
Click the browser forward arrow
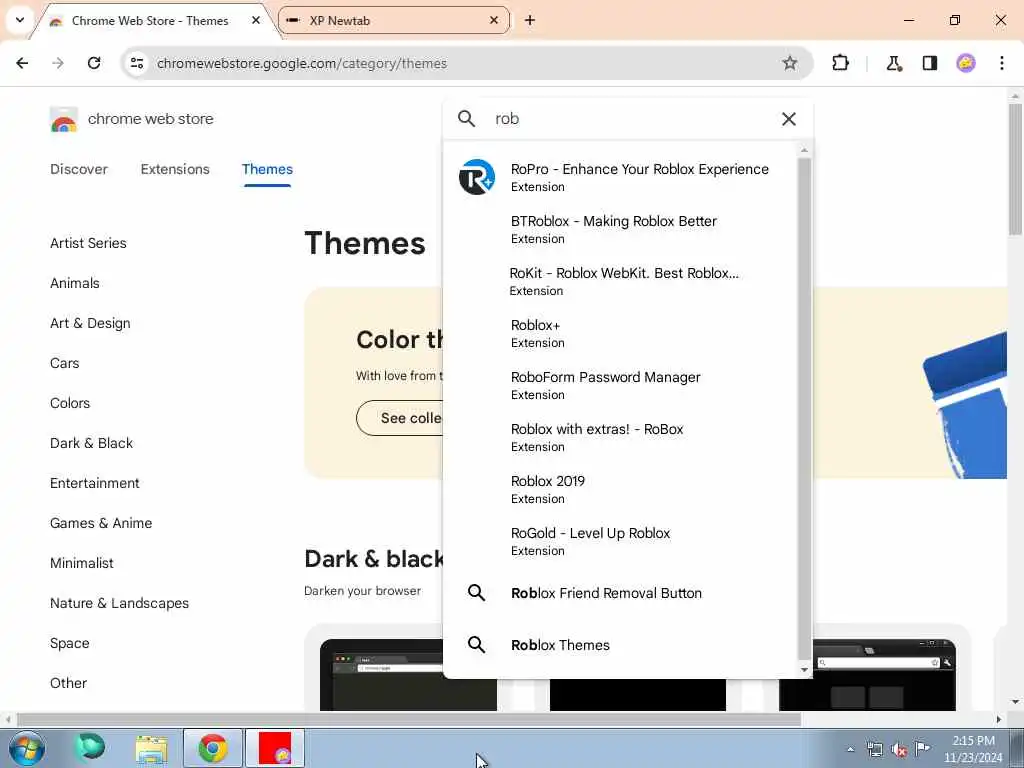58,63
